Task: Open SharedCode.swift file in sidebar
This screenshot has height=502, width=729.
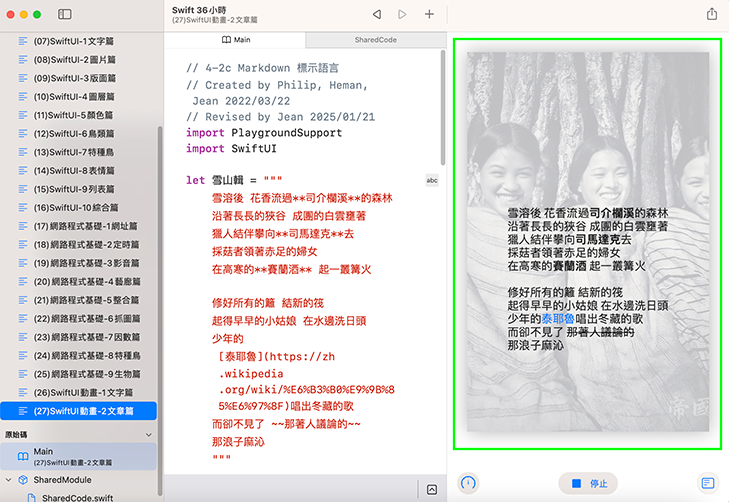Action: pos(77,497)
